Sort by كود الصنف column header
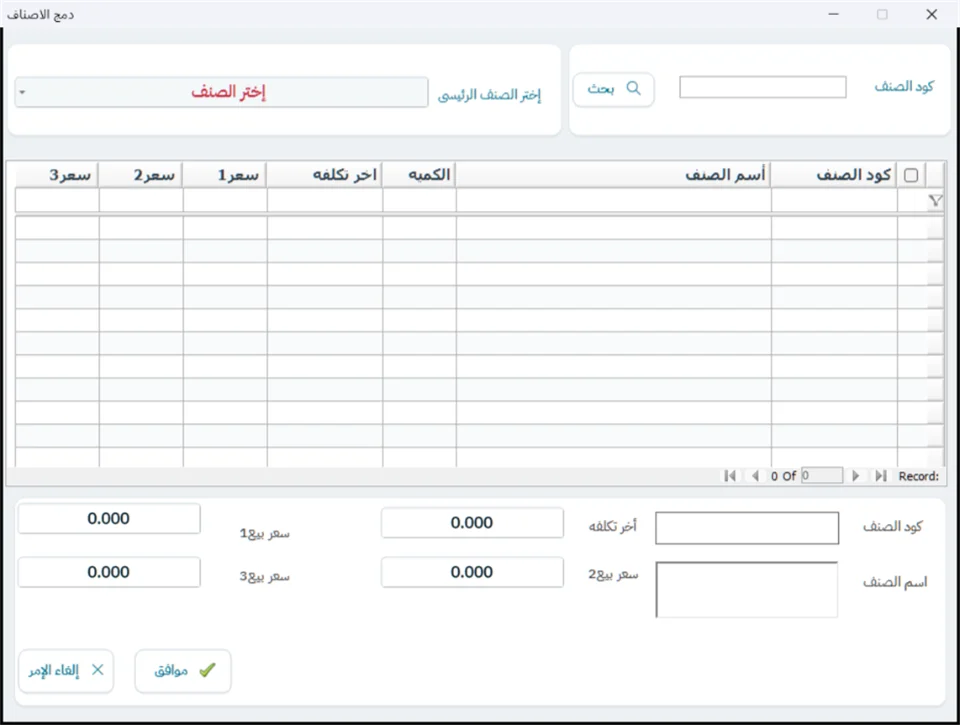Screen dimensions: 960x725 point(834,175)
